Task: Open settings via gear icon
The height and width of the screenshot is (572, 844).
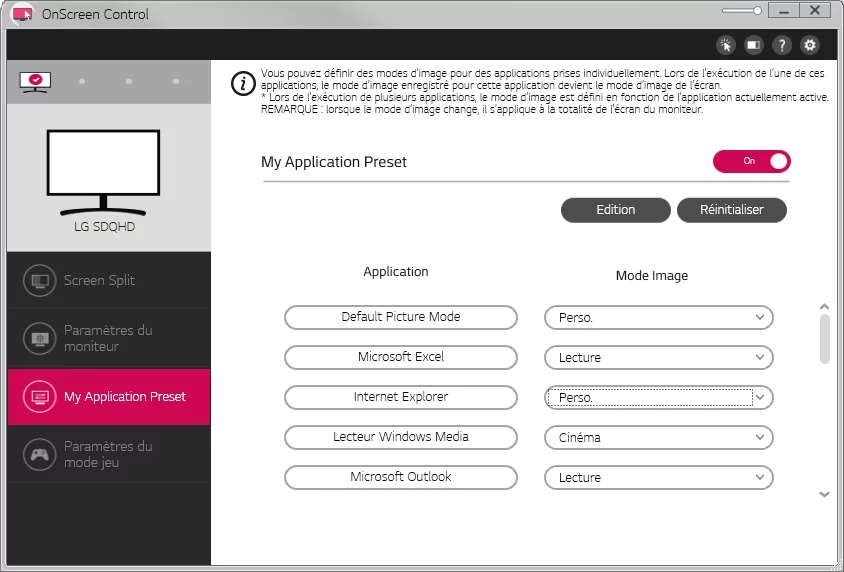Action: tap(810, 45)
